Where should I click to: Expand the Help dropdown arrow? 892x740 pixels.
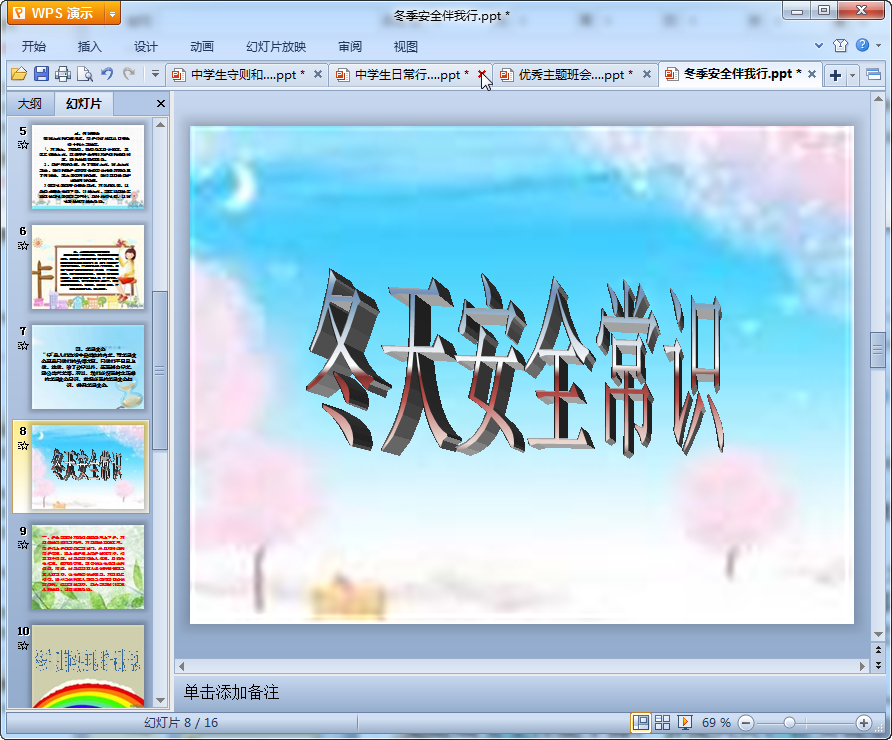(878, 46)
